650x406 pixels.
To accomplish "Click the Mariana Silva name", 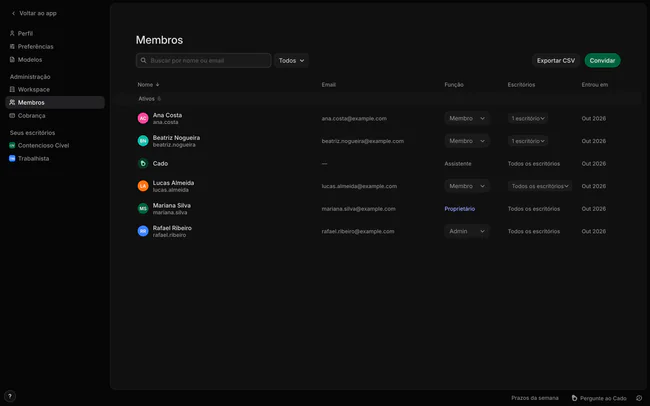I will pyautogui.click(x=172, y=205).
